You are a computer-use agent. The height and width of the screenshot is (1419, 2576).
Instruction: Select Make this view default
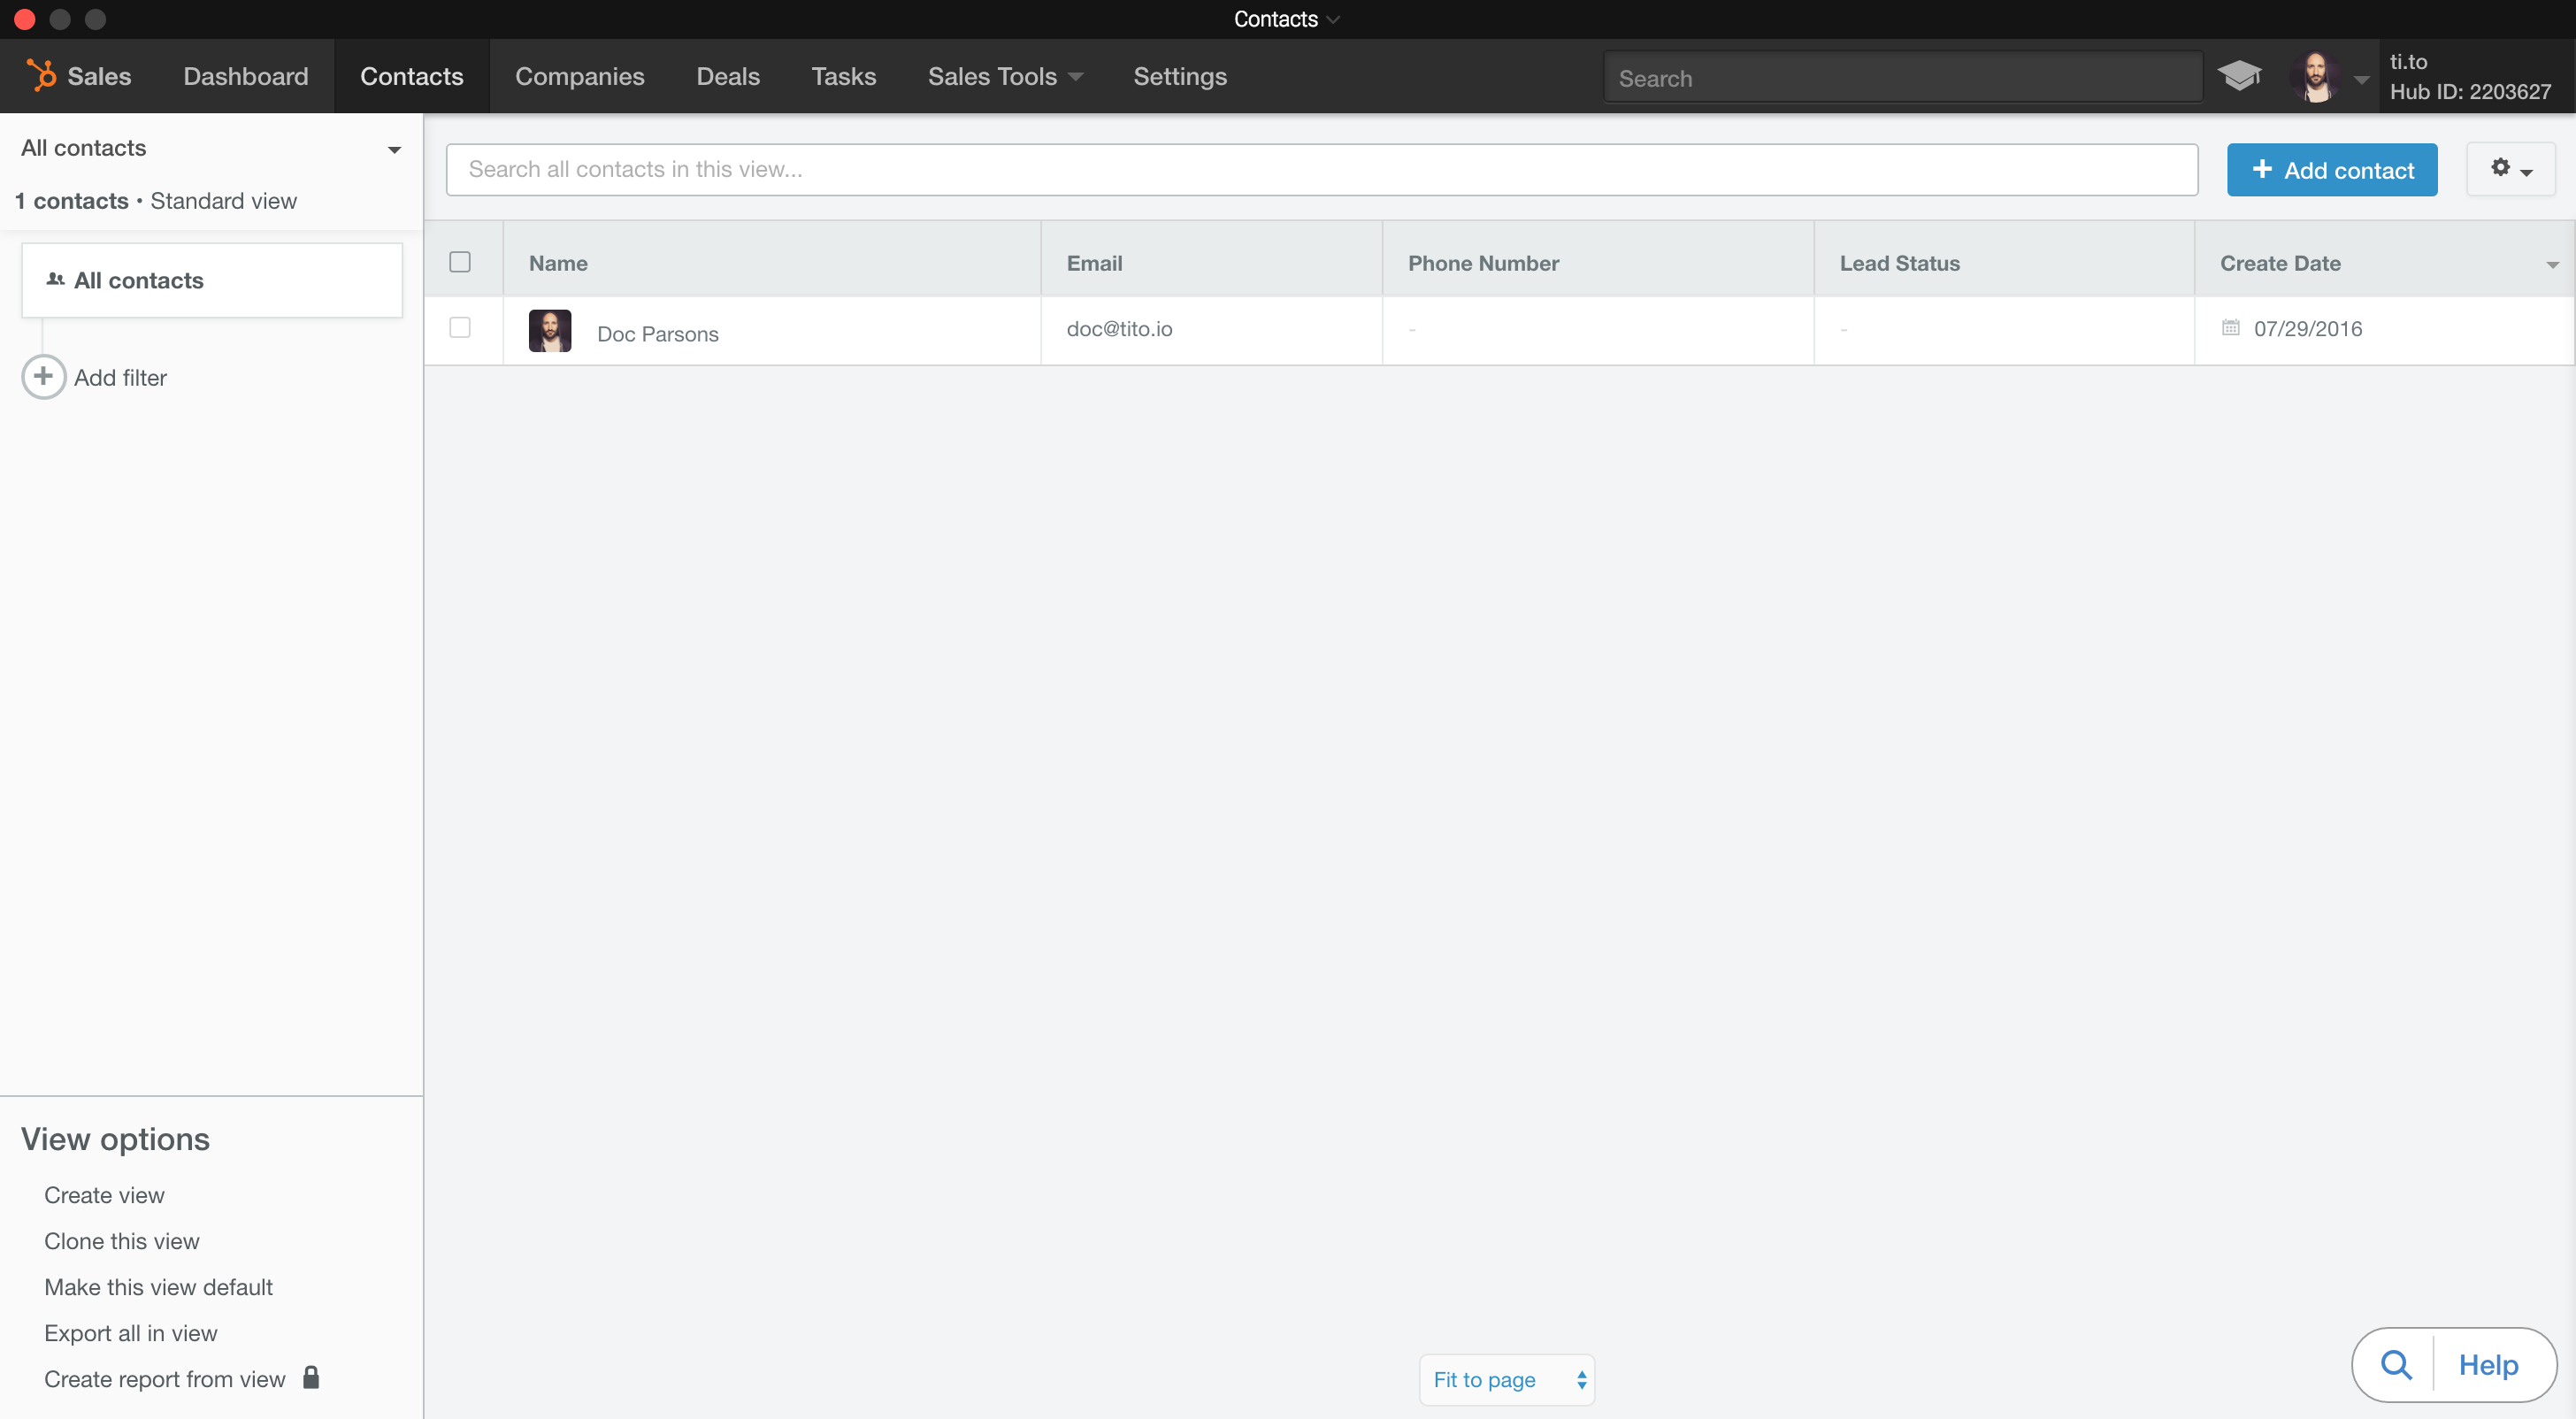[x=158, y=1287]
